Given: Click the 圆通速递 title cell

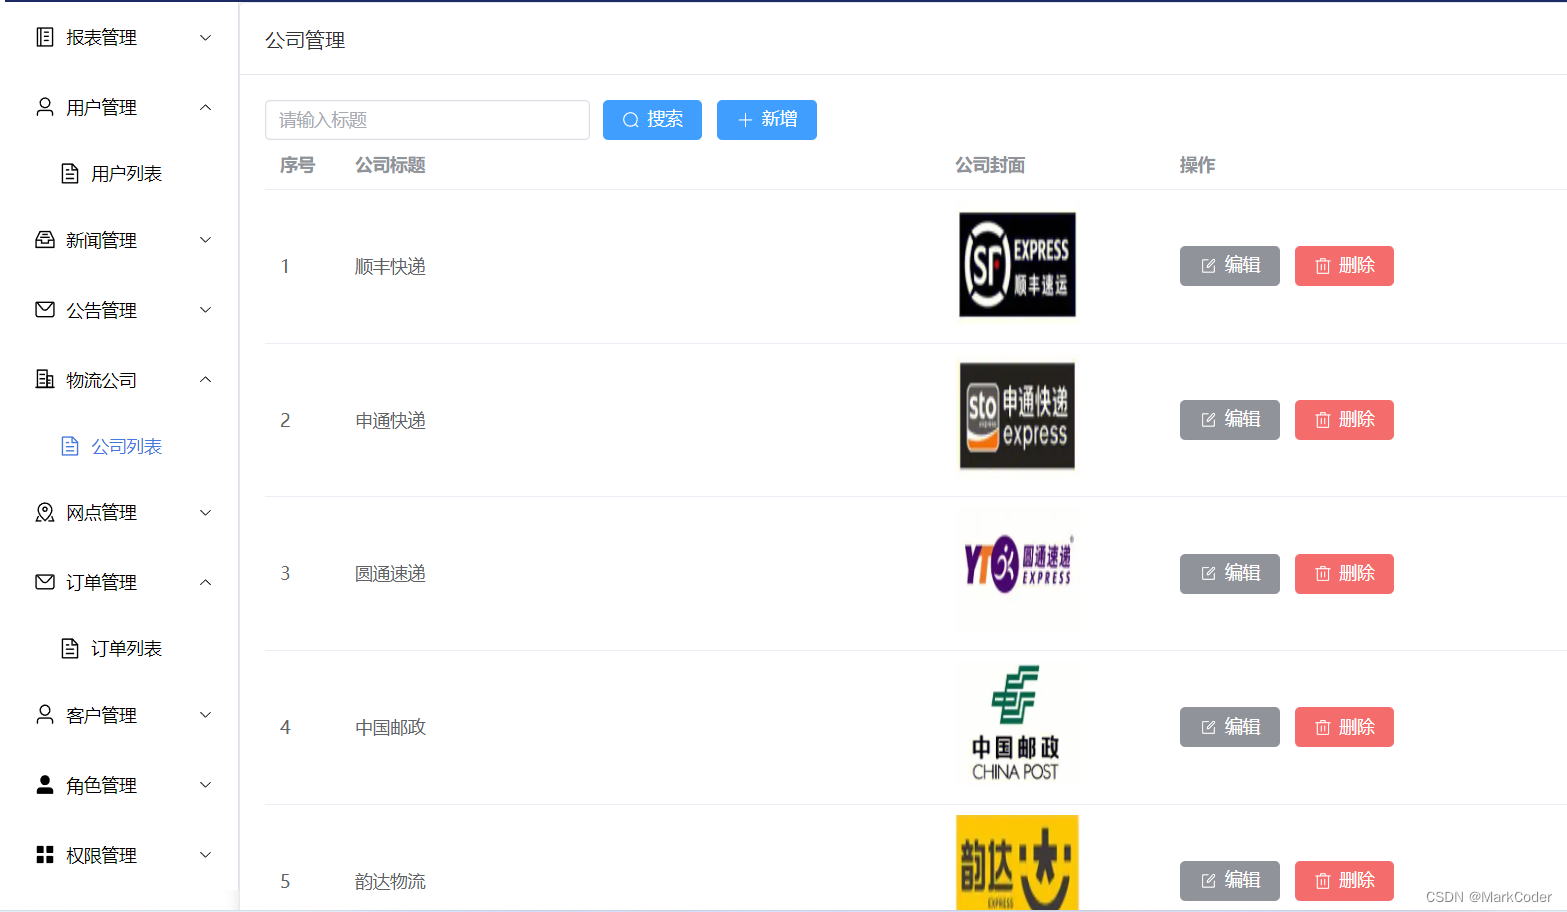Looking at the screenshot, I should tap(390, 574).
